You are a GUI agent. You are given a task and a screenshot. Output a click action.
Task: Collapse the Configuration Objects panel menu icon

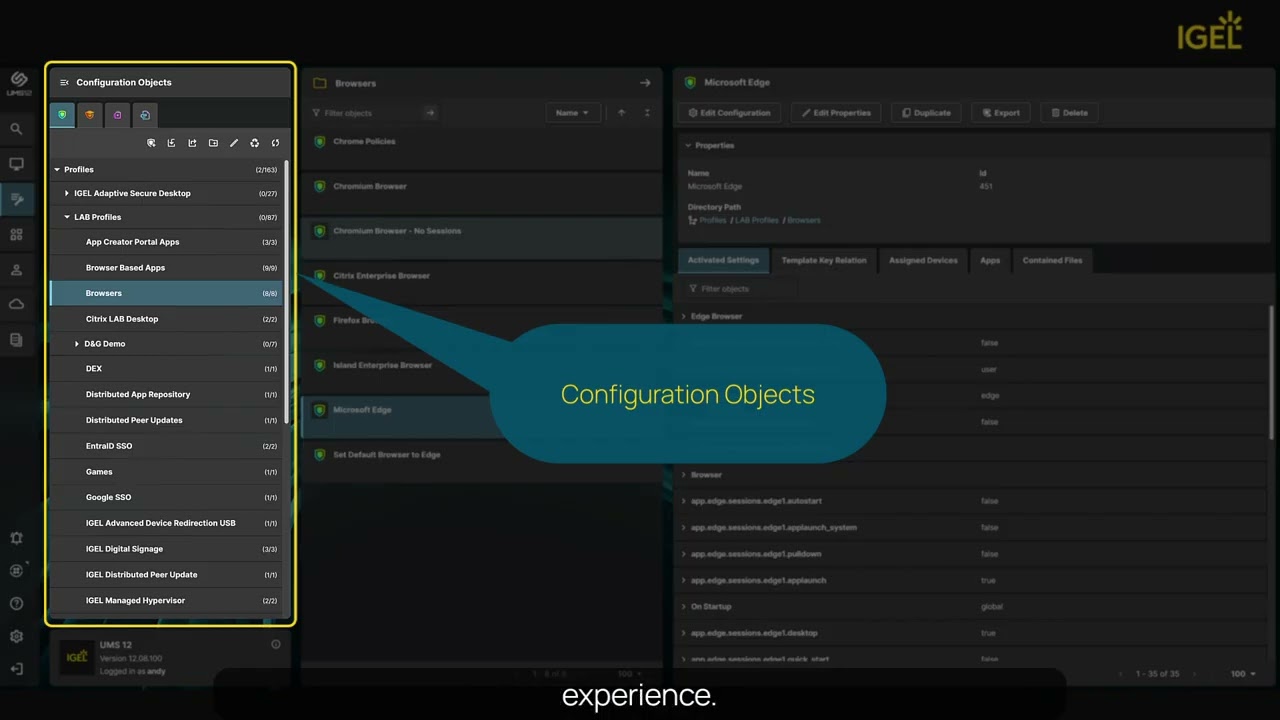point(64,83)
